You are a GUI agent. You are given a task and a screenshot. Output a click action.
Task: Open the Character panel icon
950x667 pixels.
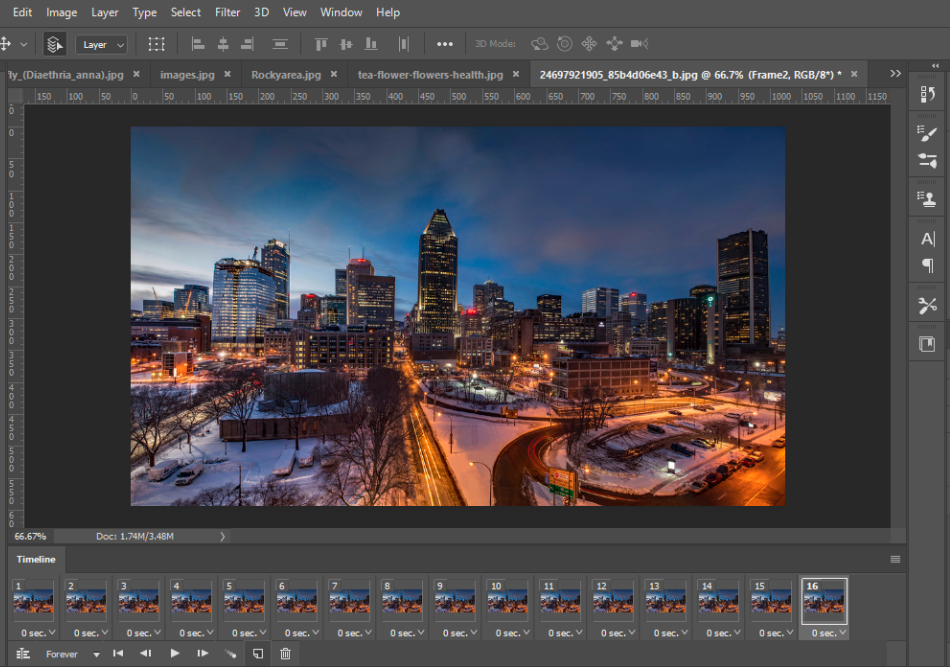pos(928,239)
